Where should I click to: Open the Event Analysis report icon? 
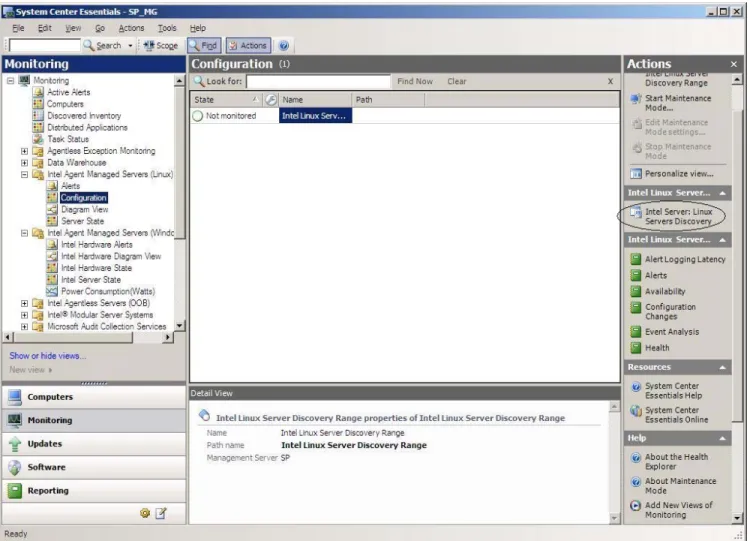coord(636,331)
